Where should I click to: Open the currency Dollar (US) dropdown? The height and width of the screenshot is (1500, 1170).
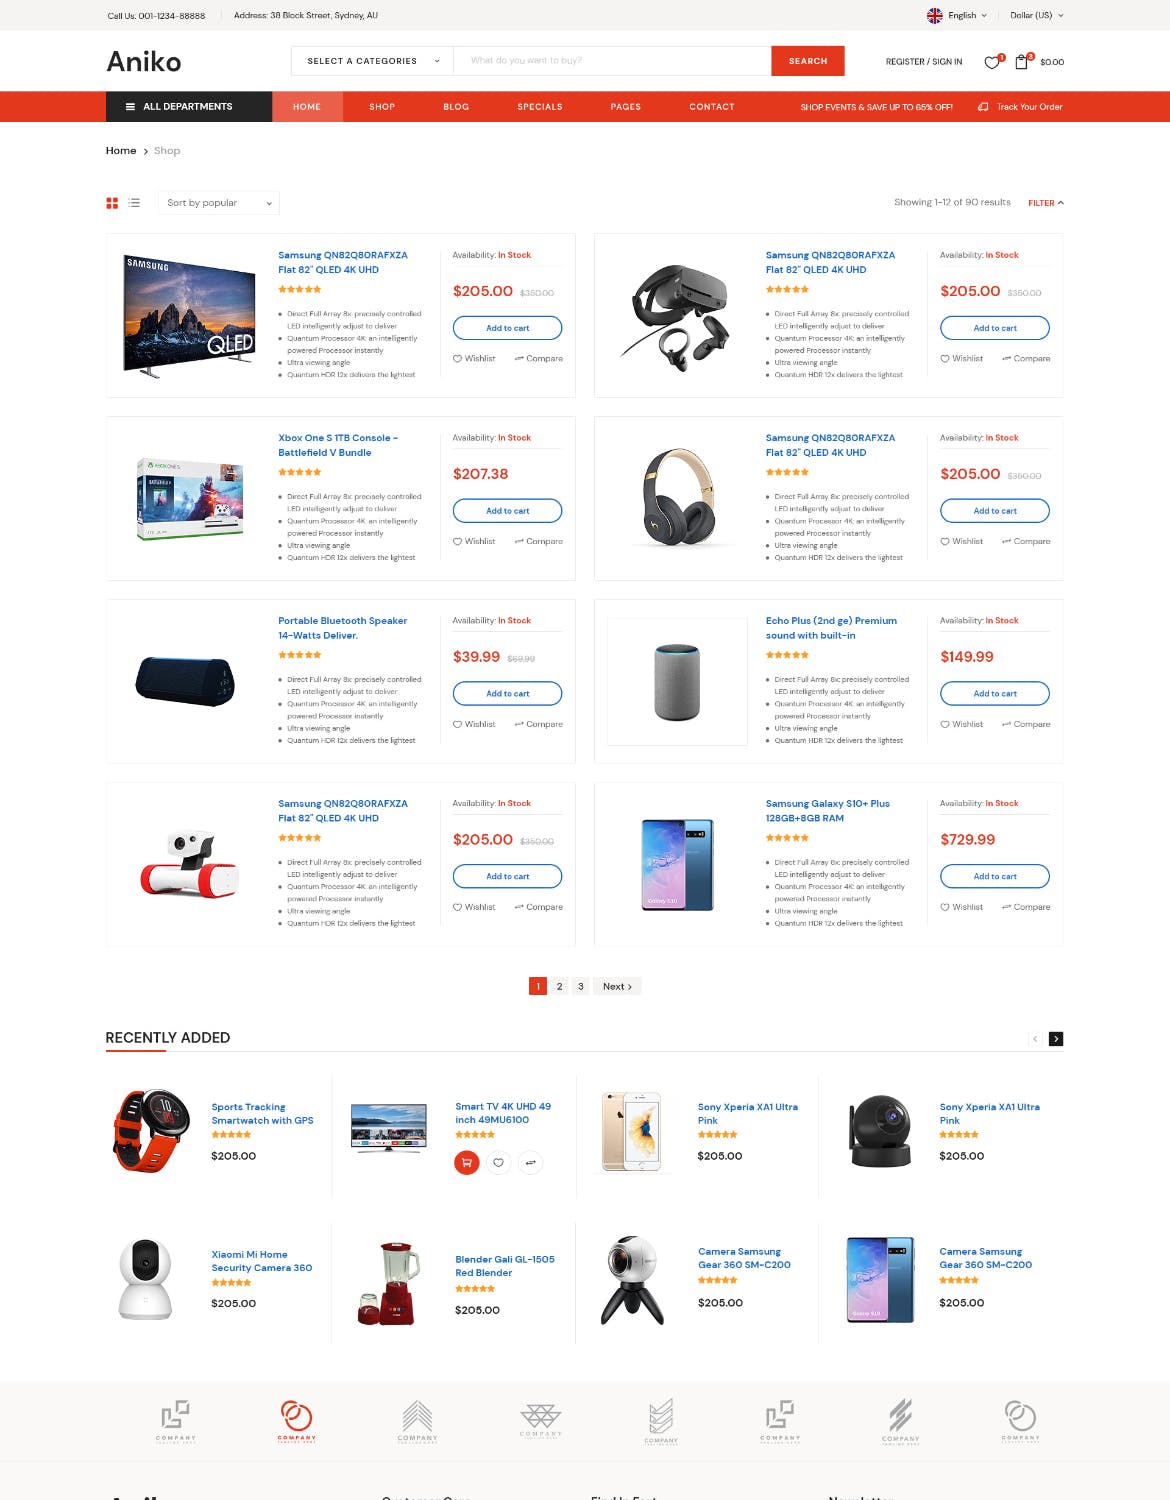coord(1035,15)
